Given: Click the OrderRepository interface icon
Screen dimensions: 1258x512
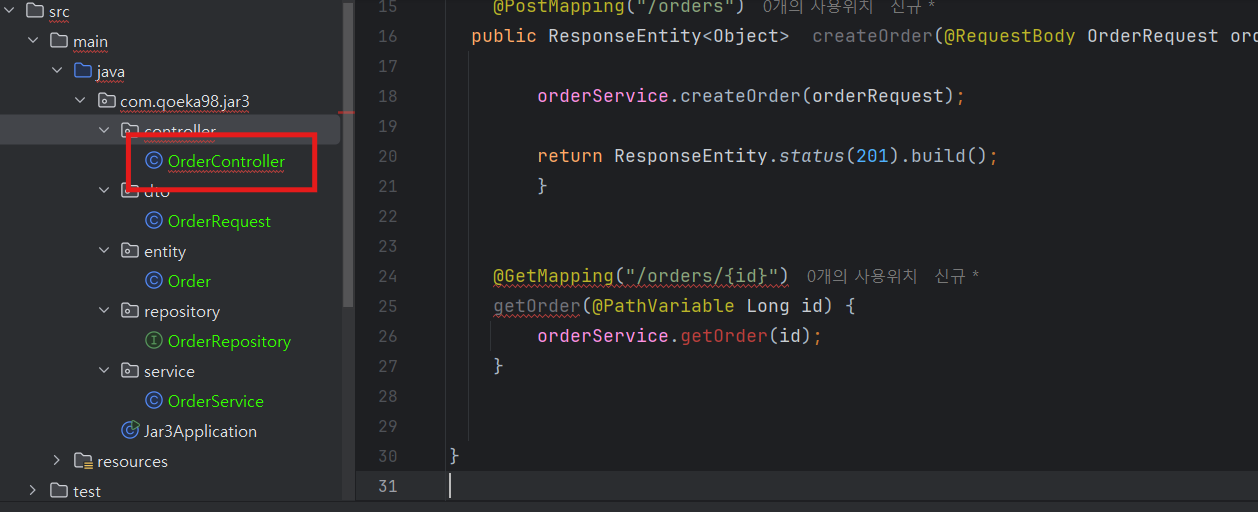Looking at the screenshot, I should [x=154, y=341].
